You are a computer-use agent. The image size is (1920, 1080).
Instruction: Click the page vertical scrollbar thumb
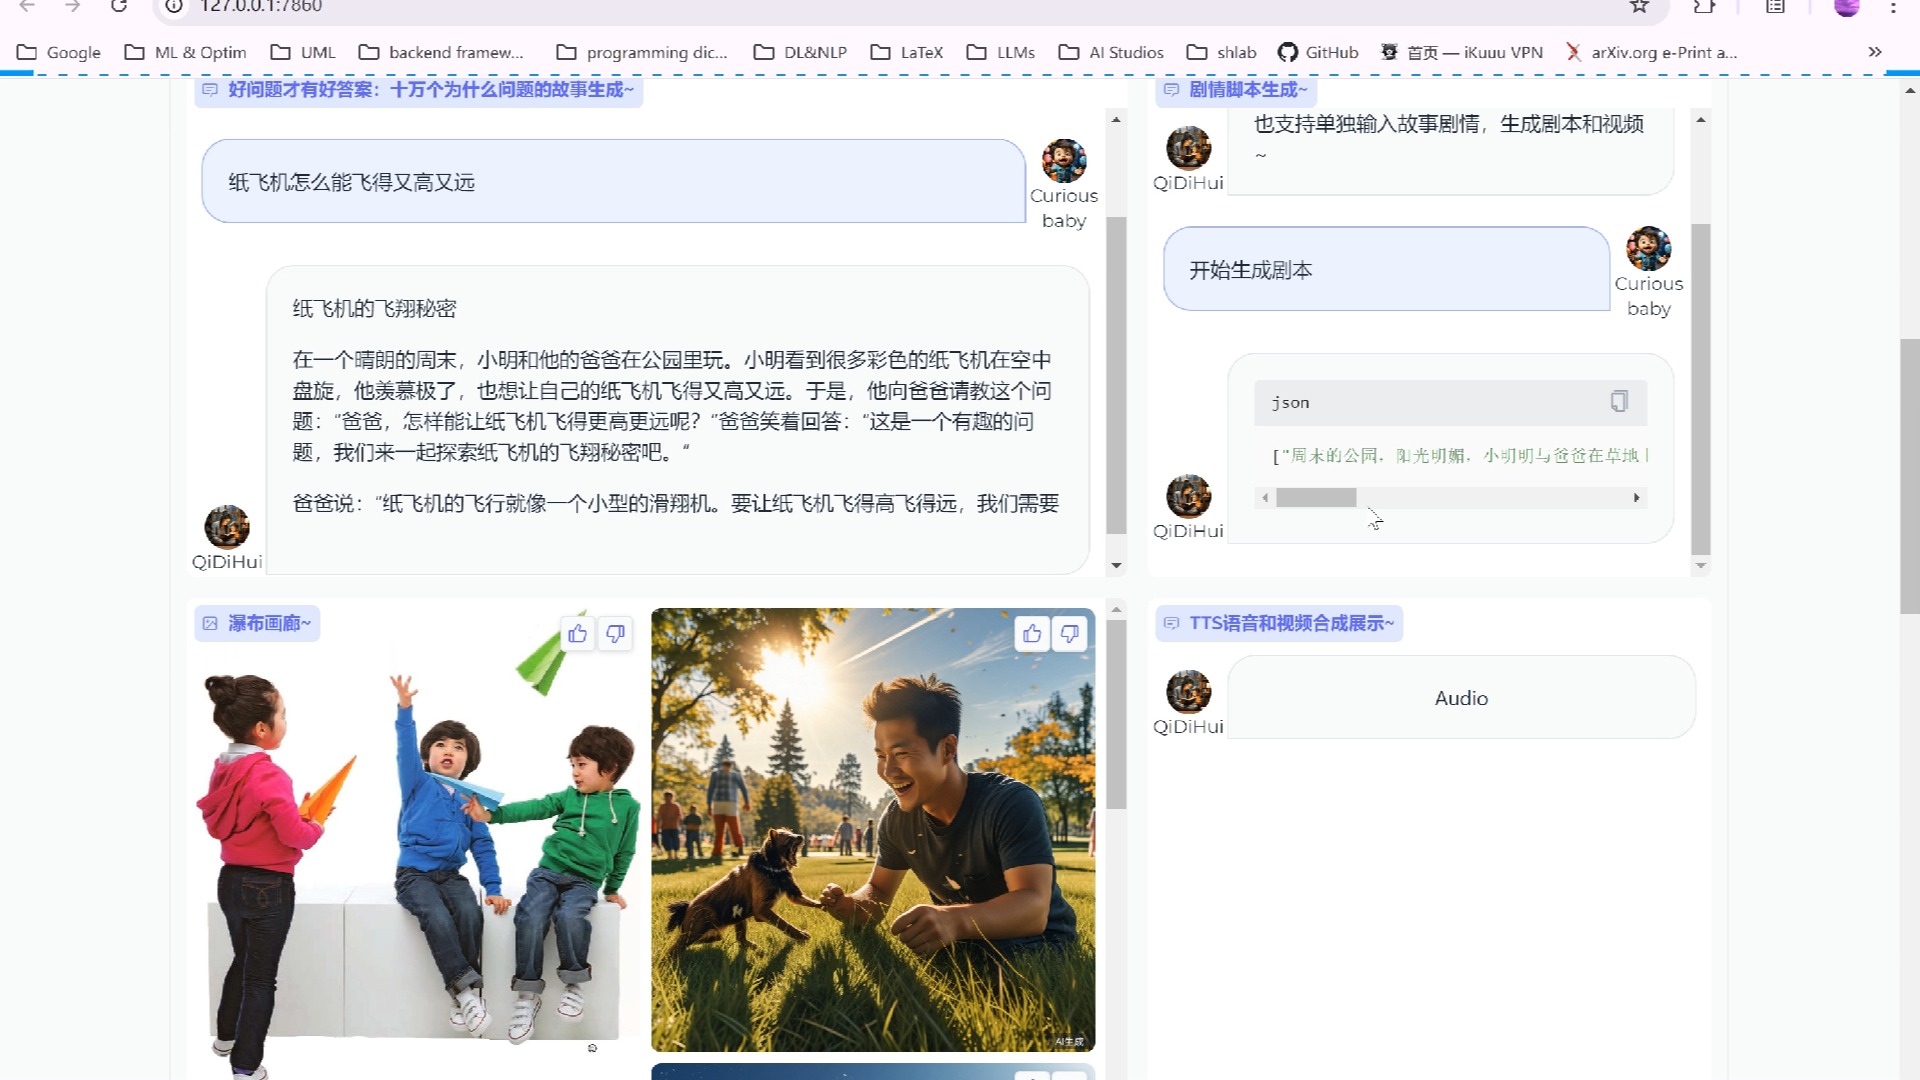tap(1909, 476)
